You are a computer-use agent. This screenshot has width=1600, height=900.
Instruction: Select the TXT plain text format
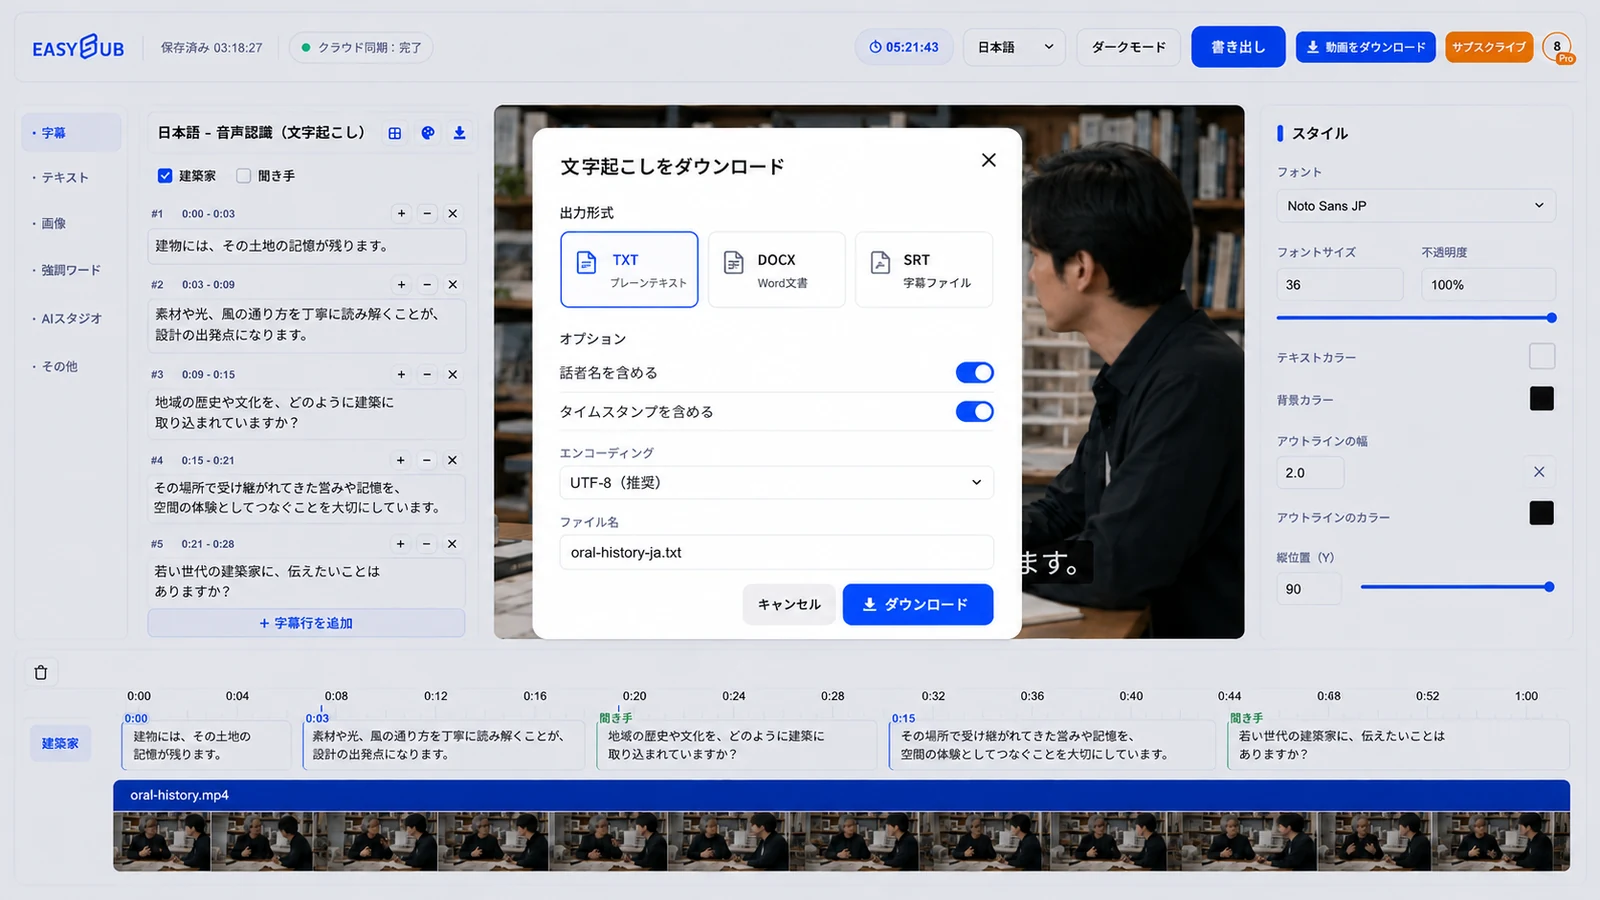click(629, 270)
